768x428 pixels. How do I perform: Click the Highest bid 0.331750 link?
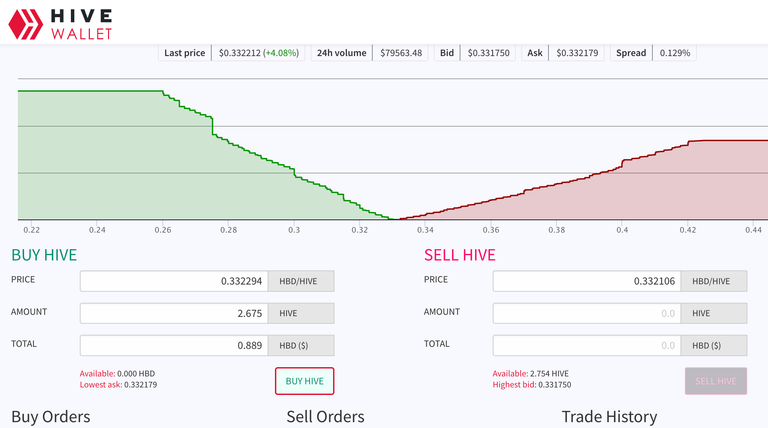click(x=532, y=385)
